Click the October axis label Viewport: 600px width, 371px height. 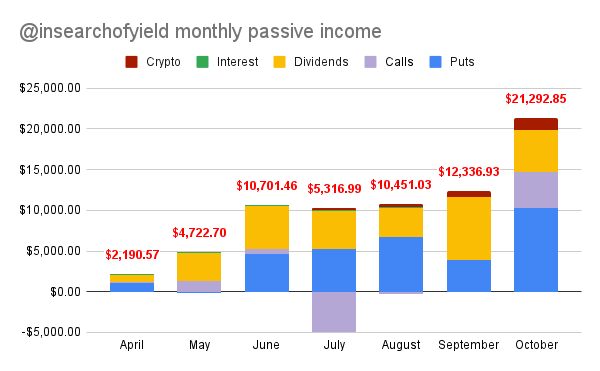coord(536,345)
